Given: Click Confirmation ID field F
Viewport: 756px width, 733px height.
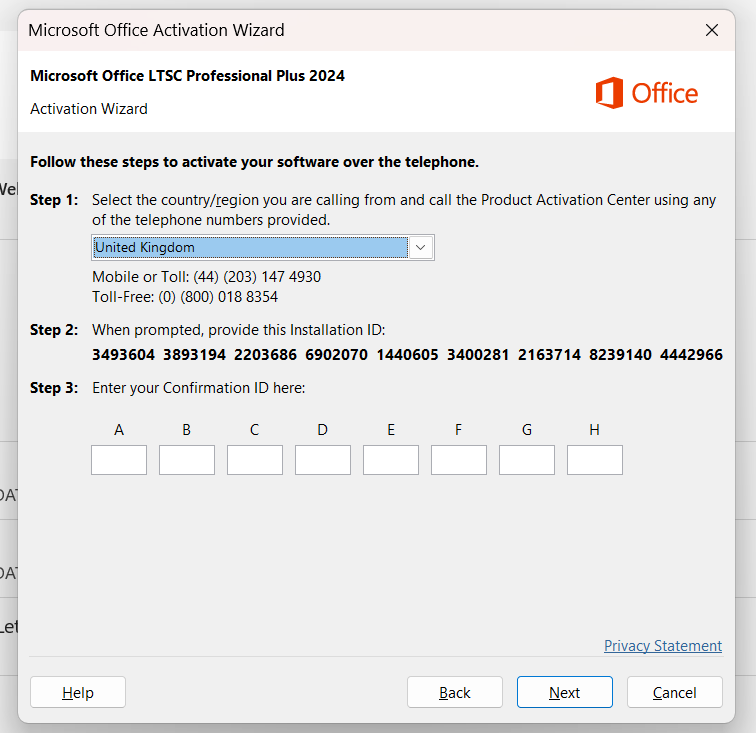Looking at the screenshot, I should point(459,460).
